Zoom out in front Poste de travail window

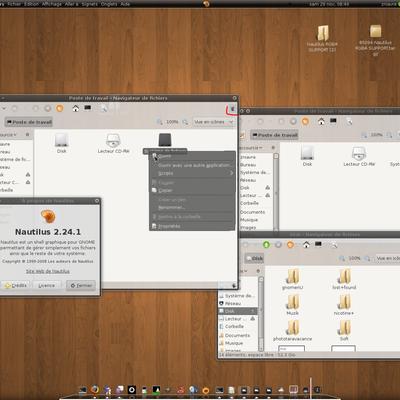[x=160, y=122]
